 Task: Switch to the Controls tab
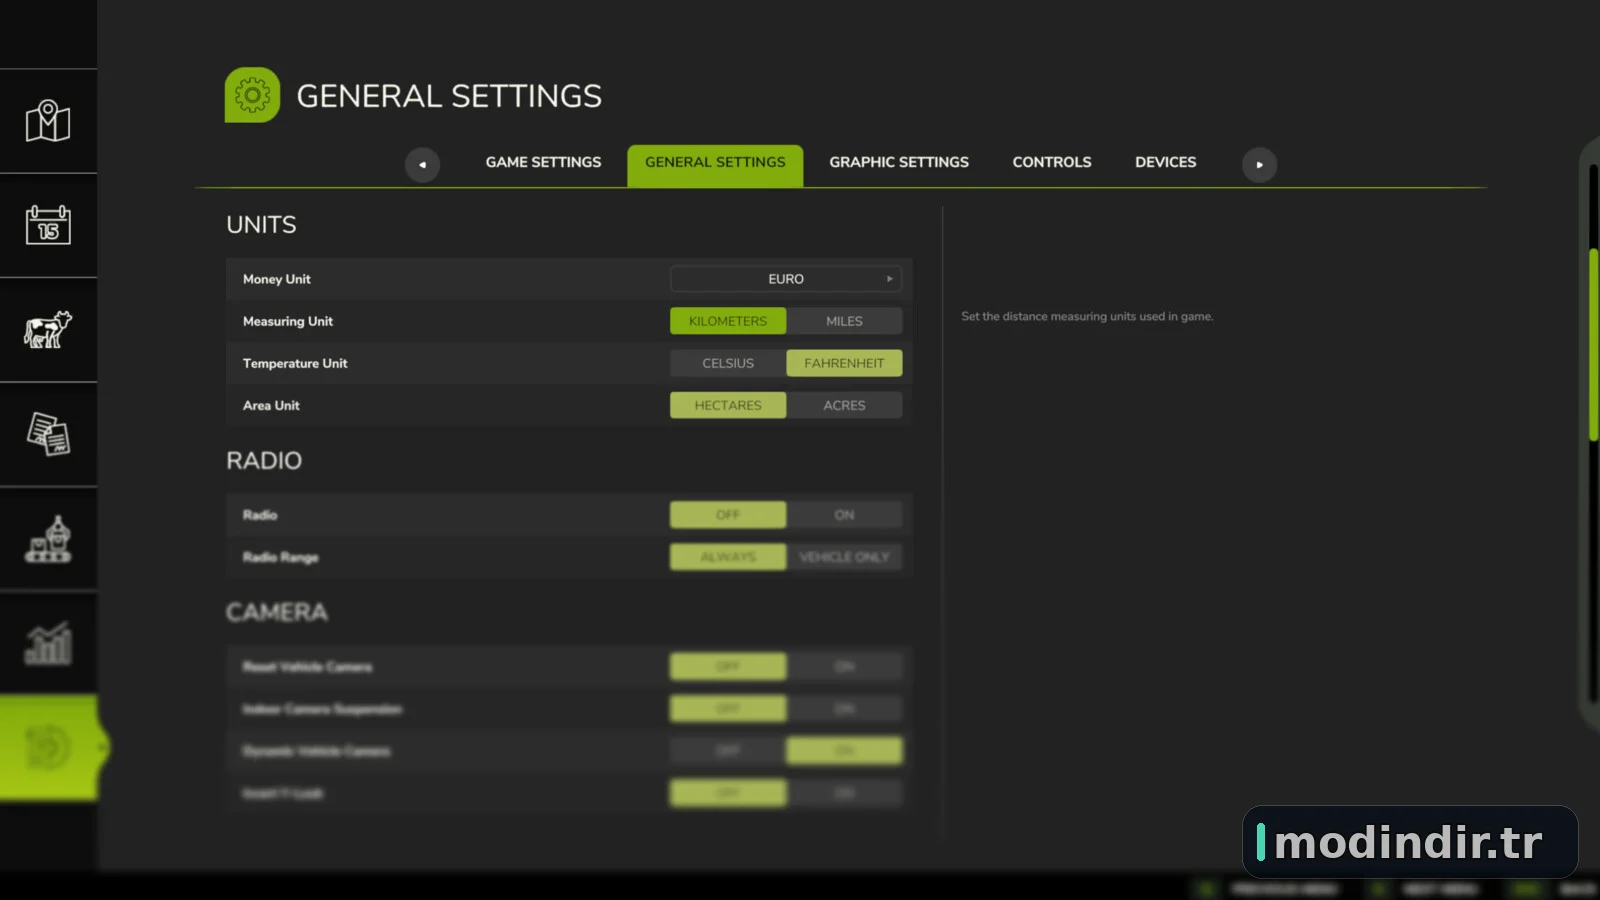click(1052, 162)
